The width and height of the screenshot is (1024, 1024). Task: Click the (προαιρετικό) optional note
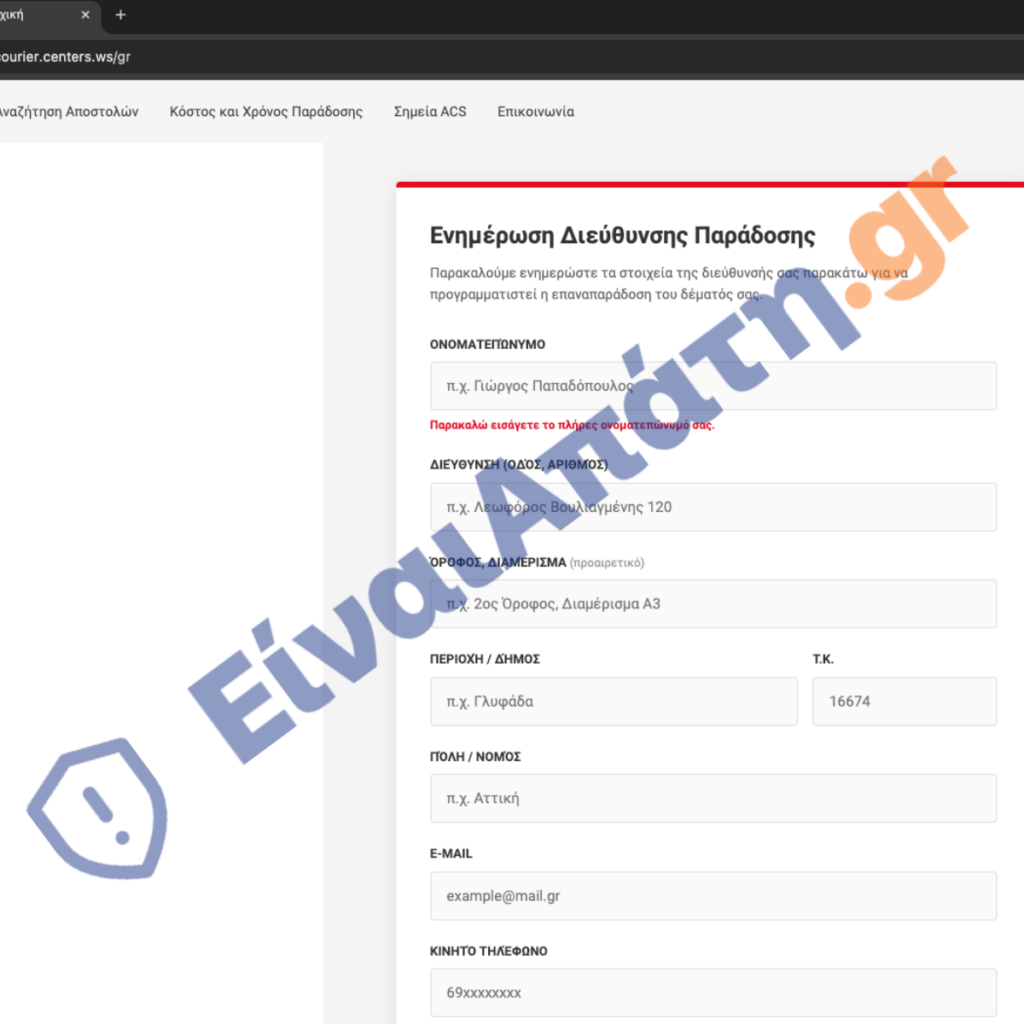pos(607,563)
